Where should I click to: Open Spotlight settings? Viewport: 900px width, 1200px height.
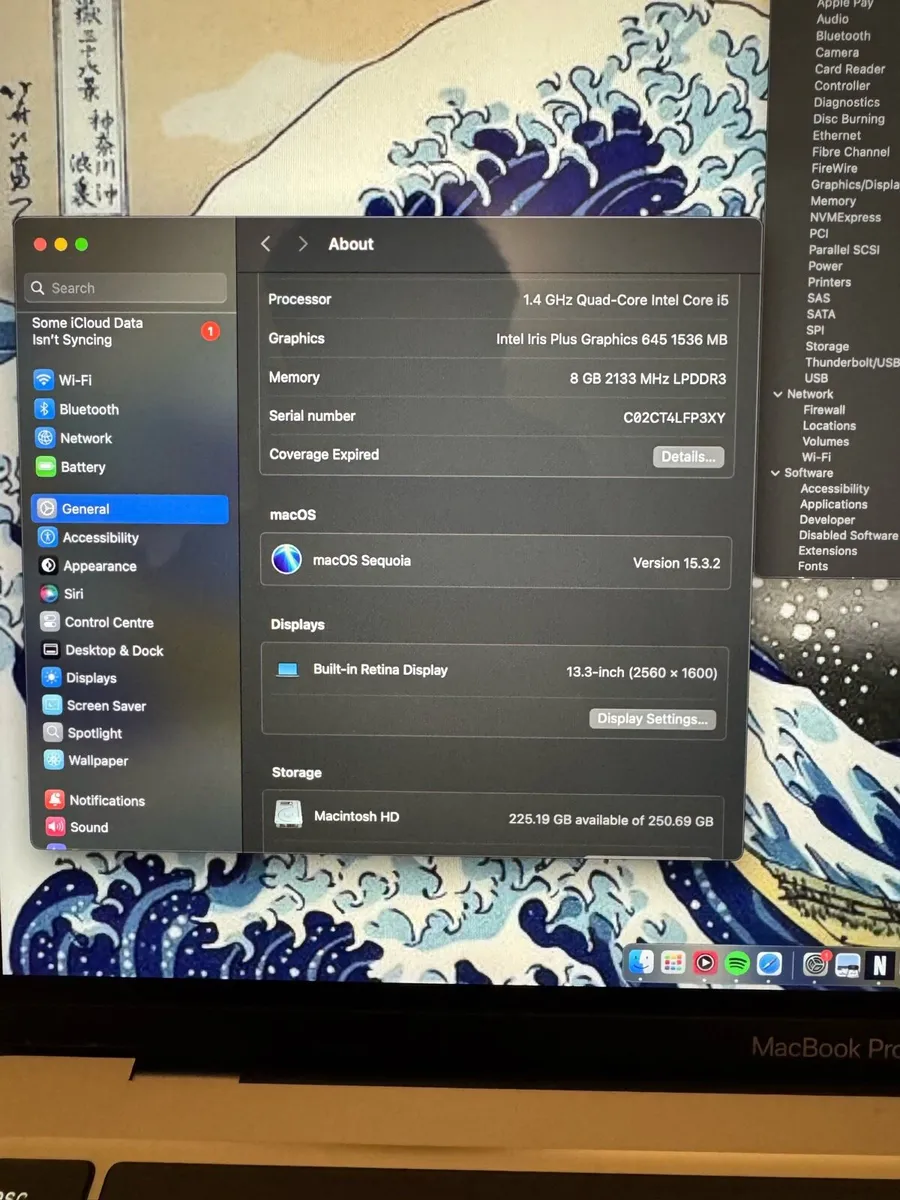(82, 733)
